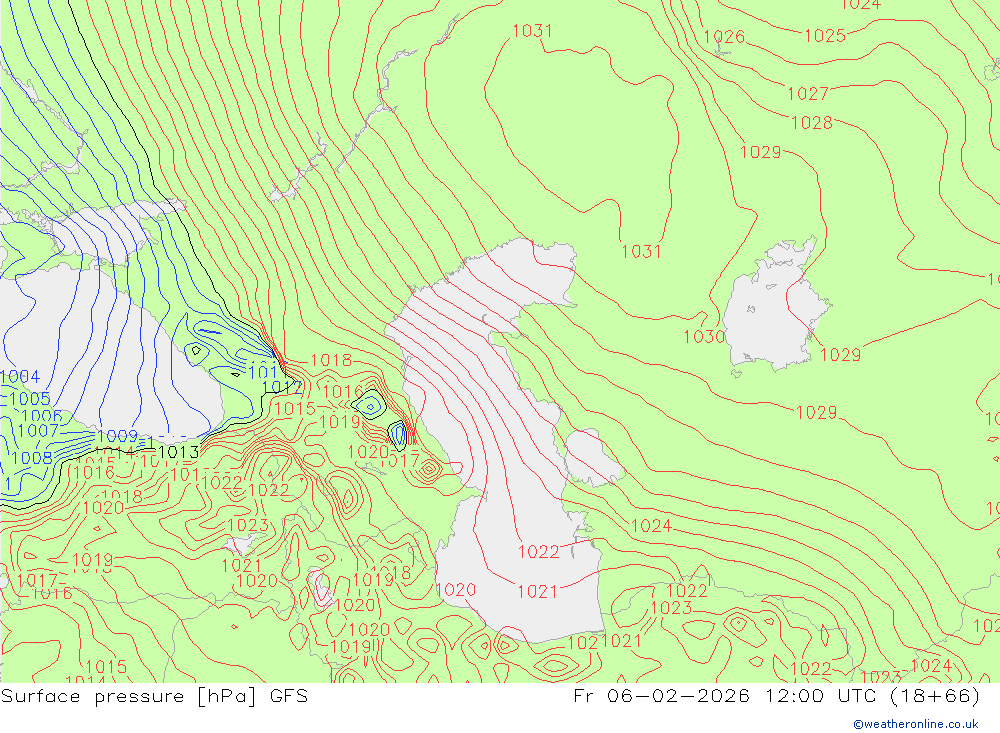Screen dimensions: 1000x733
Task: Click the red 1030 isobar label
Action: [x=704, y=337]
